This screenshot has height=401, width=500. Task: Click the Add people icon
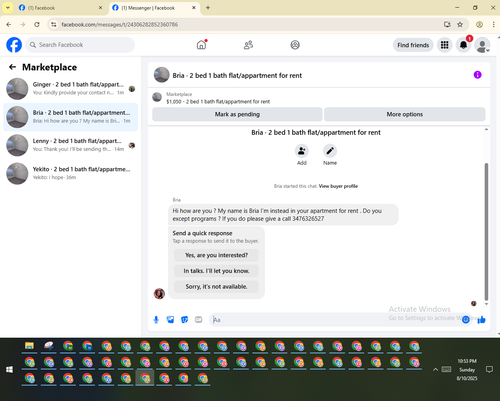tap(302, 151)
